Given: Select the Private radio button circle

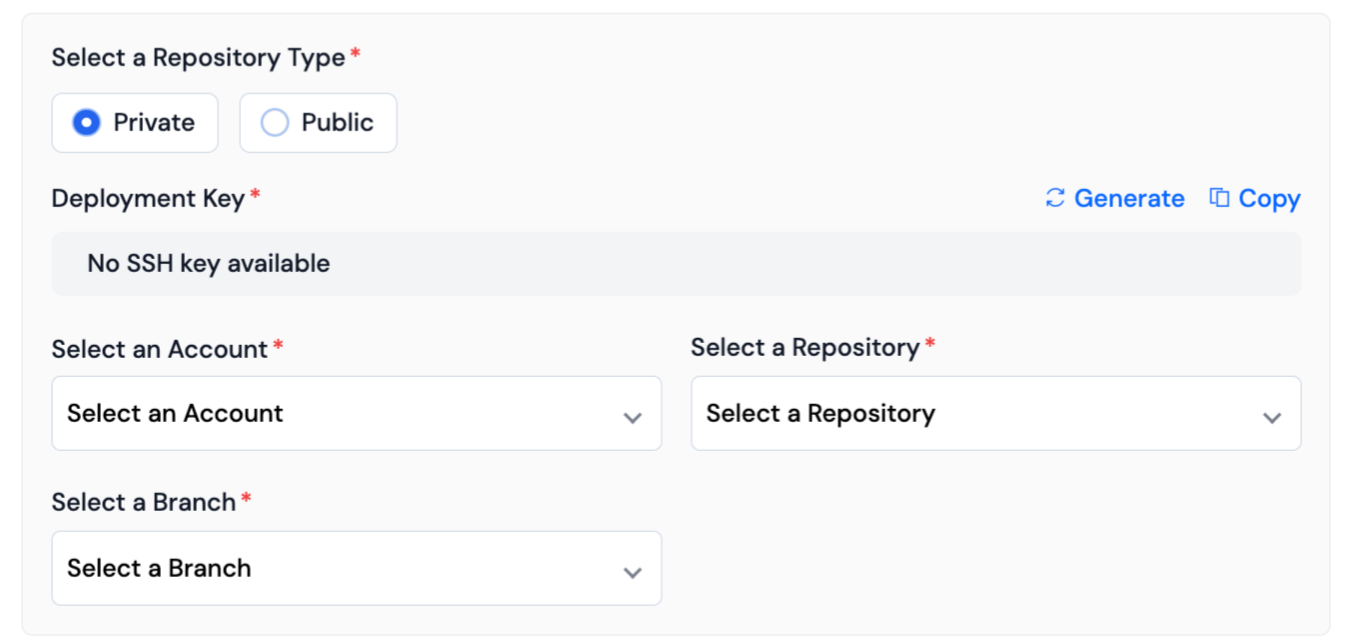Looking at the screenshot, I should 86,123.
